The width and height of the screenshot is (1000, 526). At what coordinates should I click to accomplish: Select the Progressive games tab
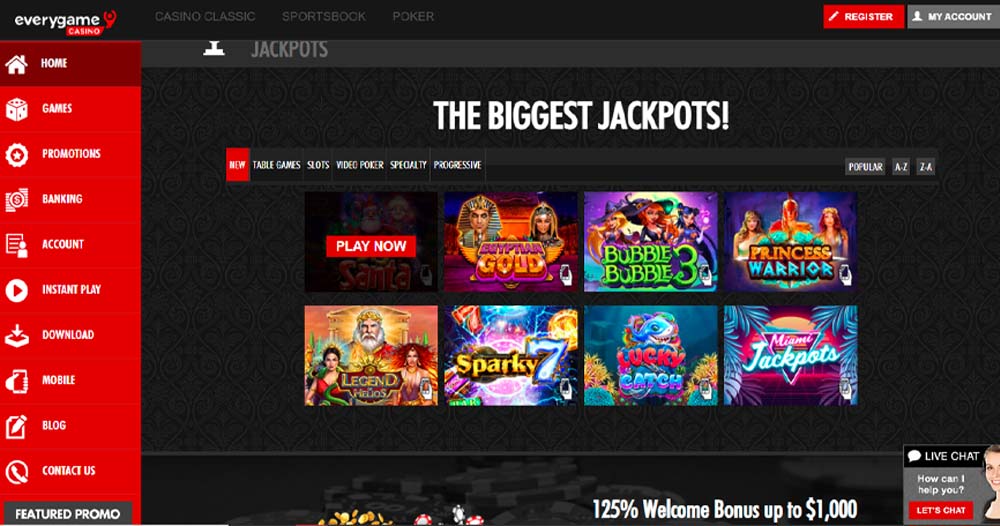tap(457, 164)
